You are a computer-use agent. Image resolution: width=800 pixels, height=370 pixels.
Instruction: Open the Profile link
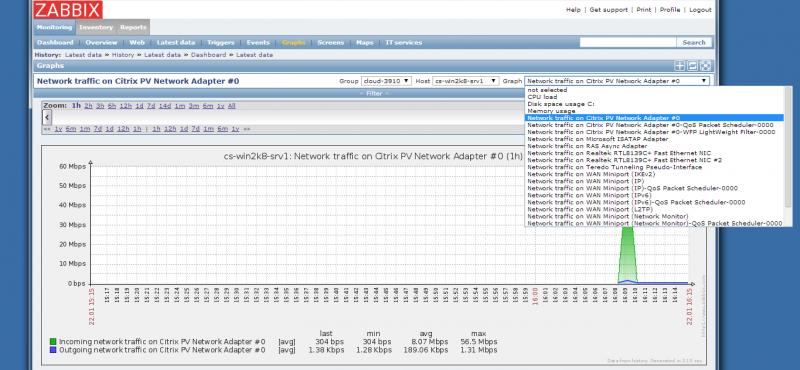pos(669,10)
